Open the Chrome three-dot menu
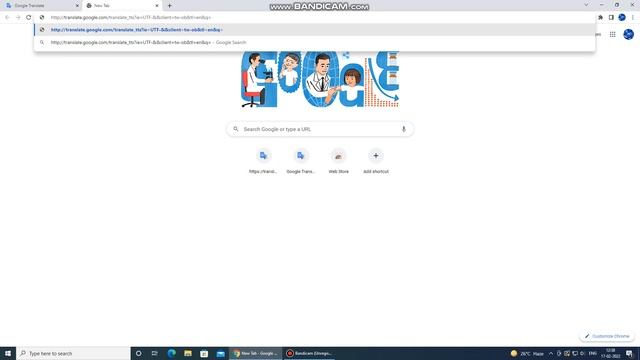This screenshot has width=640, height=360. click(633, 18)
